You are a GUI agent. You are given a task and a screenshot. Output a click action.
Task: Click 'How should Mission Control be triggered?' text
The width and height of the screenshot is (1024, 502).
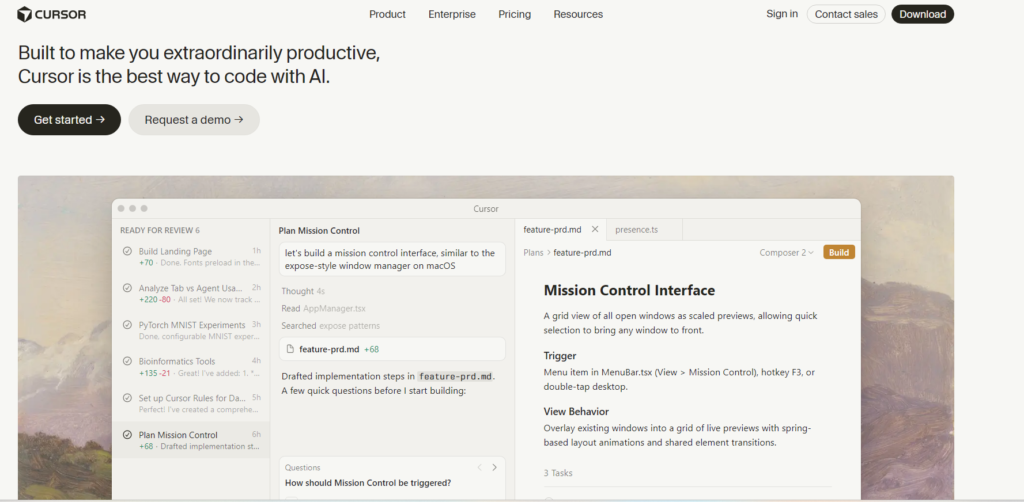pos(368,483)
